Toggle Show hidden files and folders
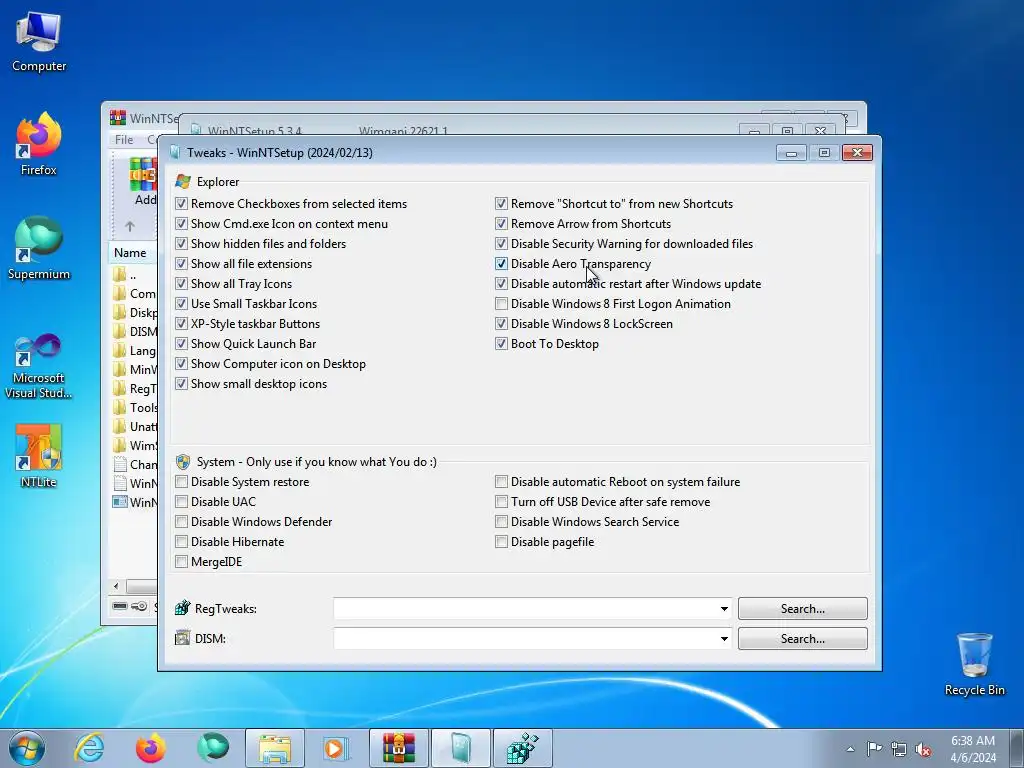The width and height of the screenshot is (1024, 768). coord(182,244)
